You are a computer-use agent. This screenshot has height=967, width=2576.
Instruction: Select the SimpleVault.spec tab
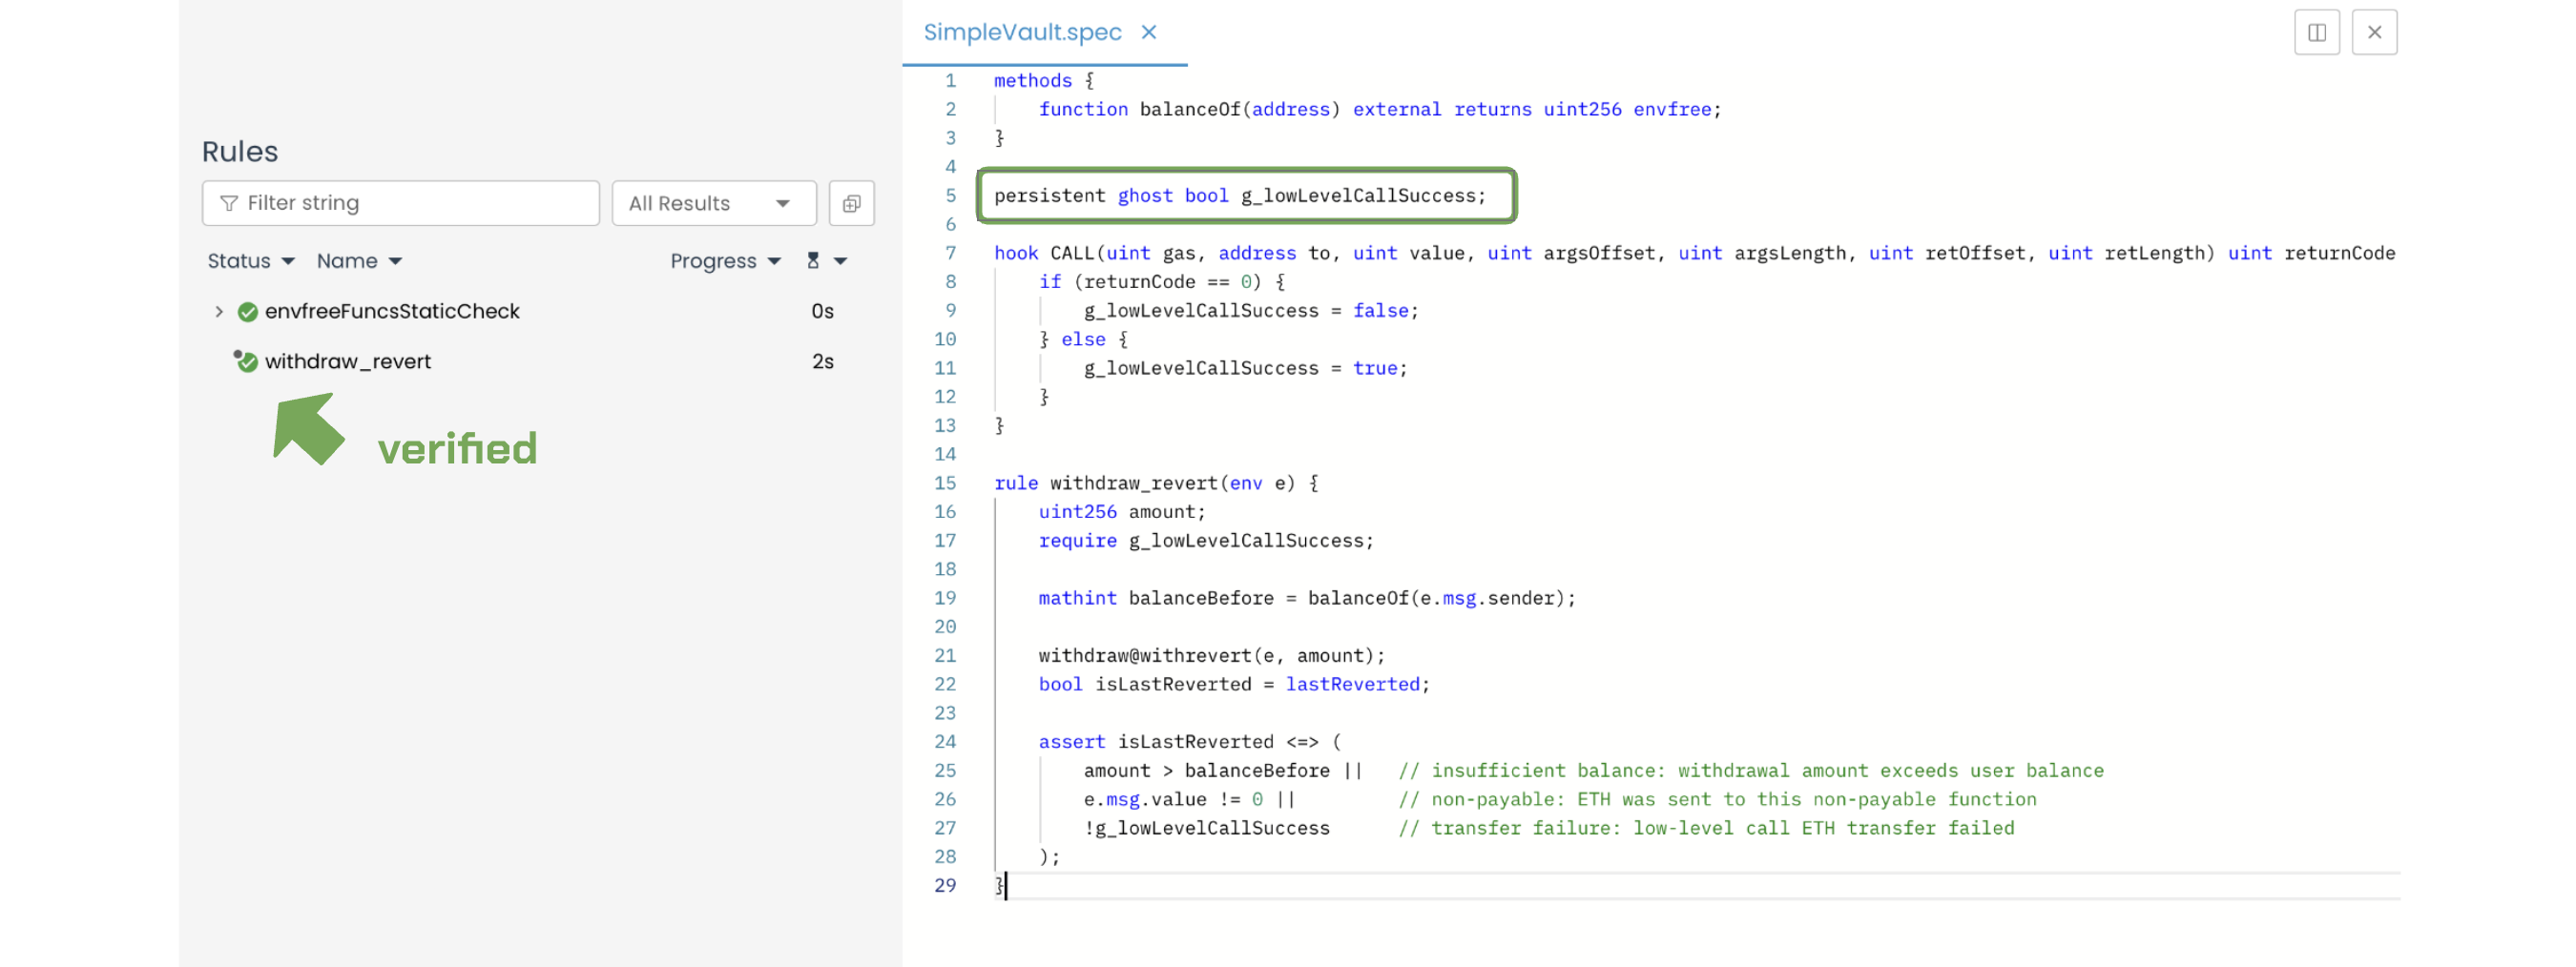[x=1021, y=33]
